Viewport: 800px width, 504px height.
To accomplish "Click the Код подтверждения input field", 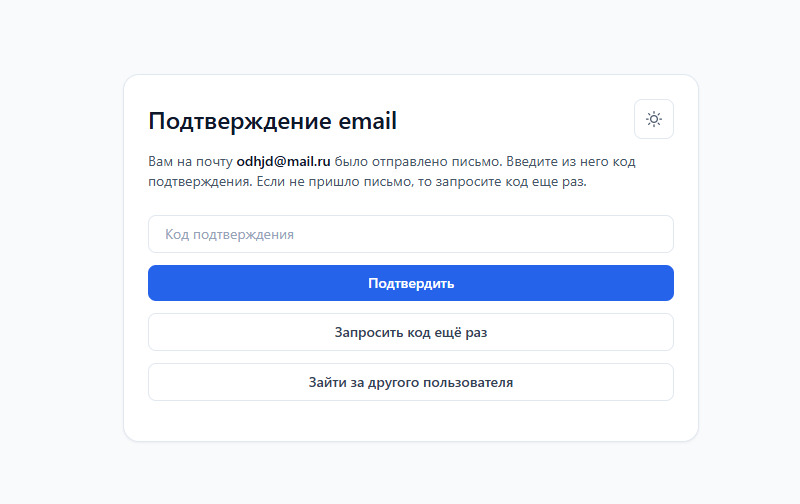I will 411,234.
